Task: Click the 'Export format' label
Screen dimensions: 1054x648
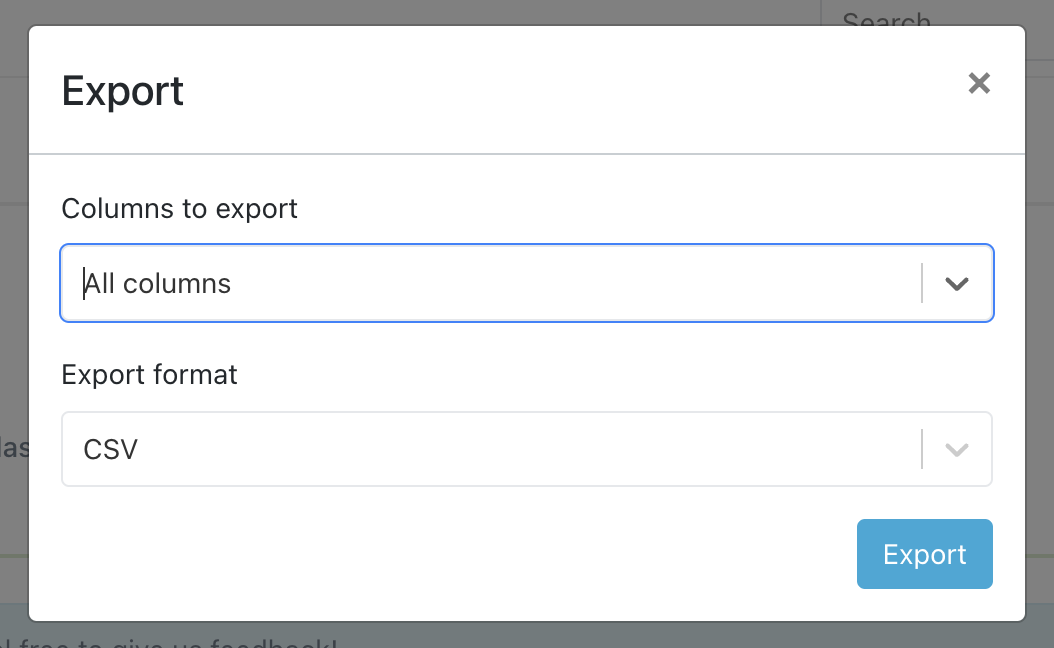Action: coord(150,375)
